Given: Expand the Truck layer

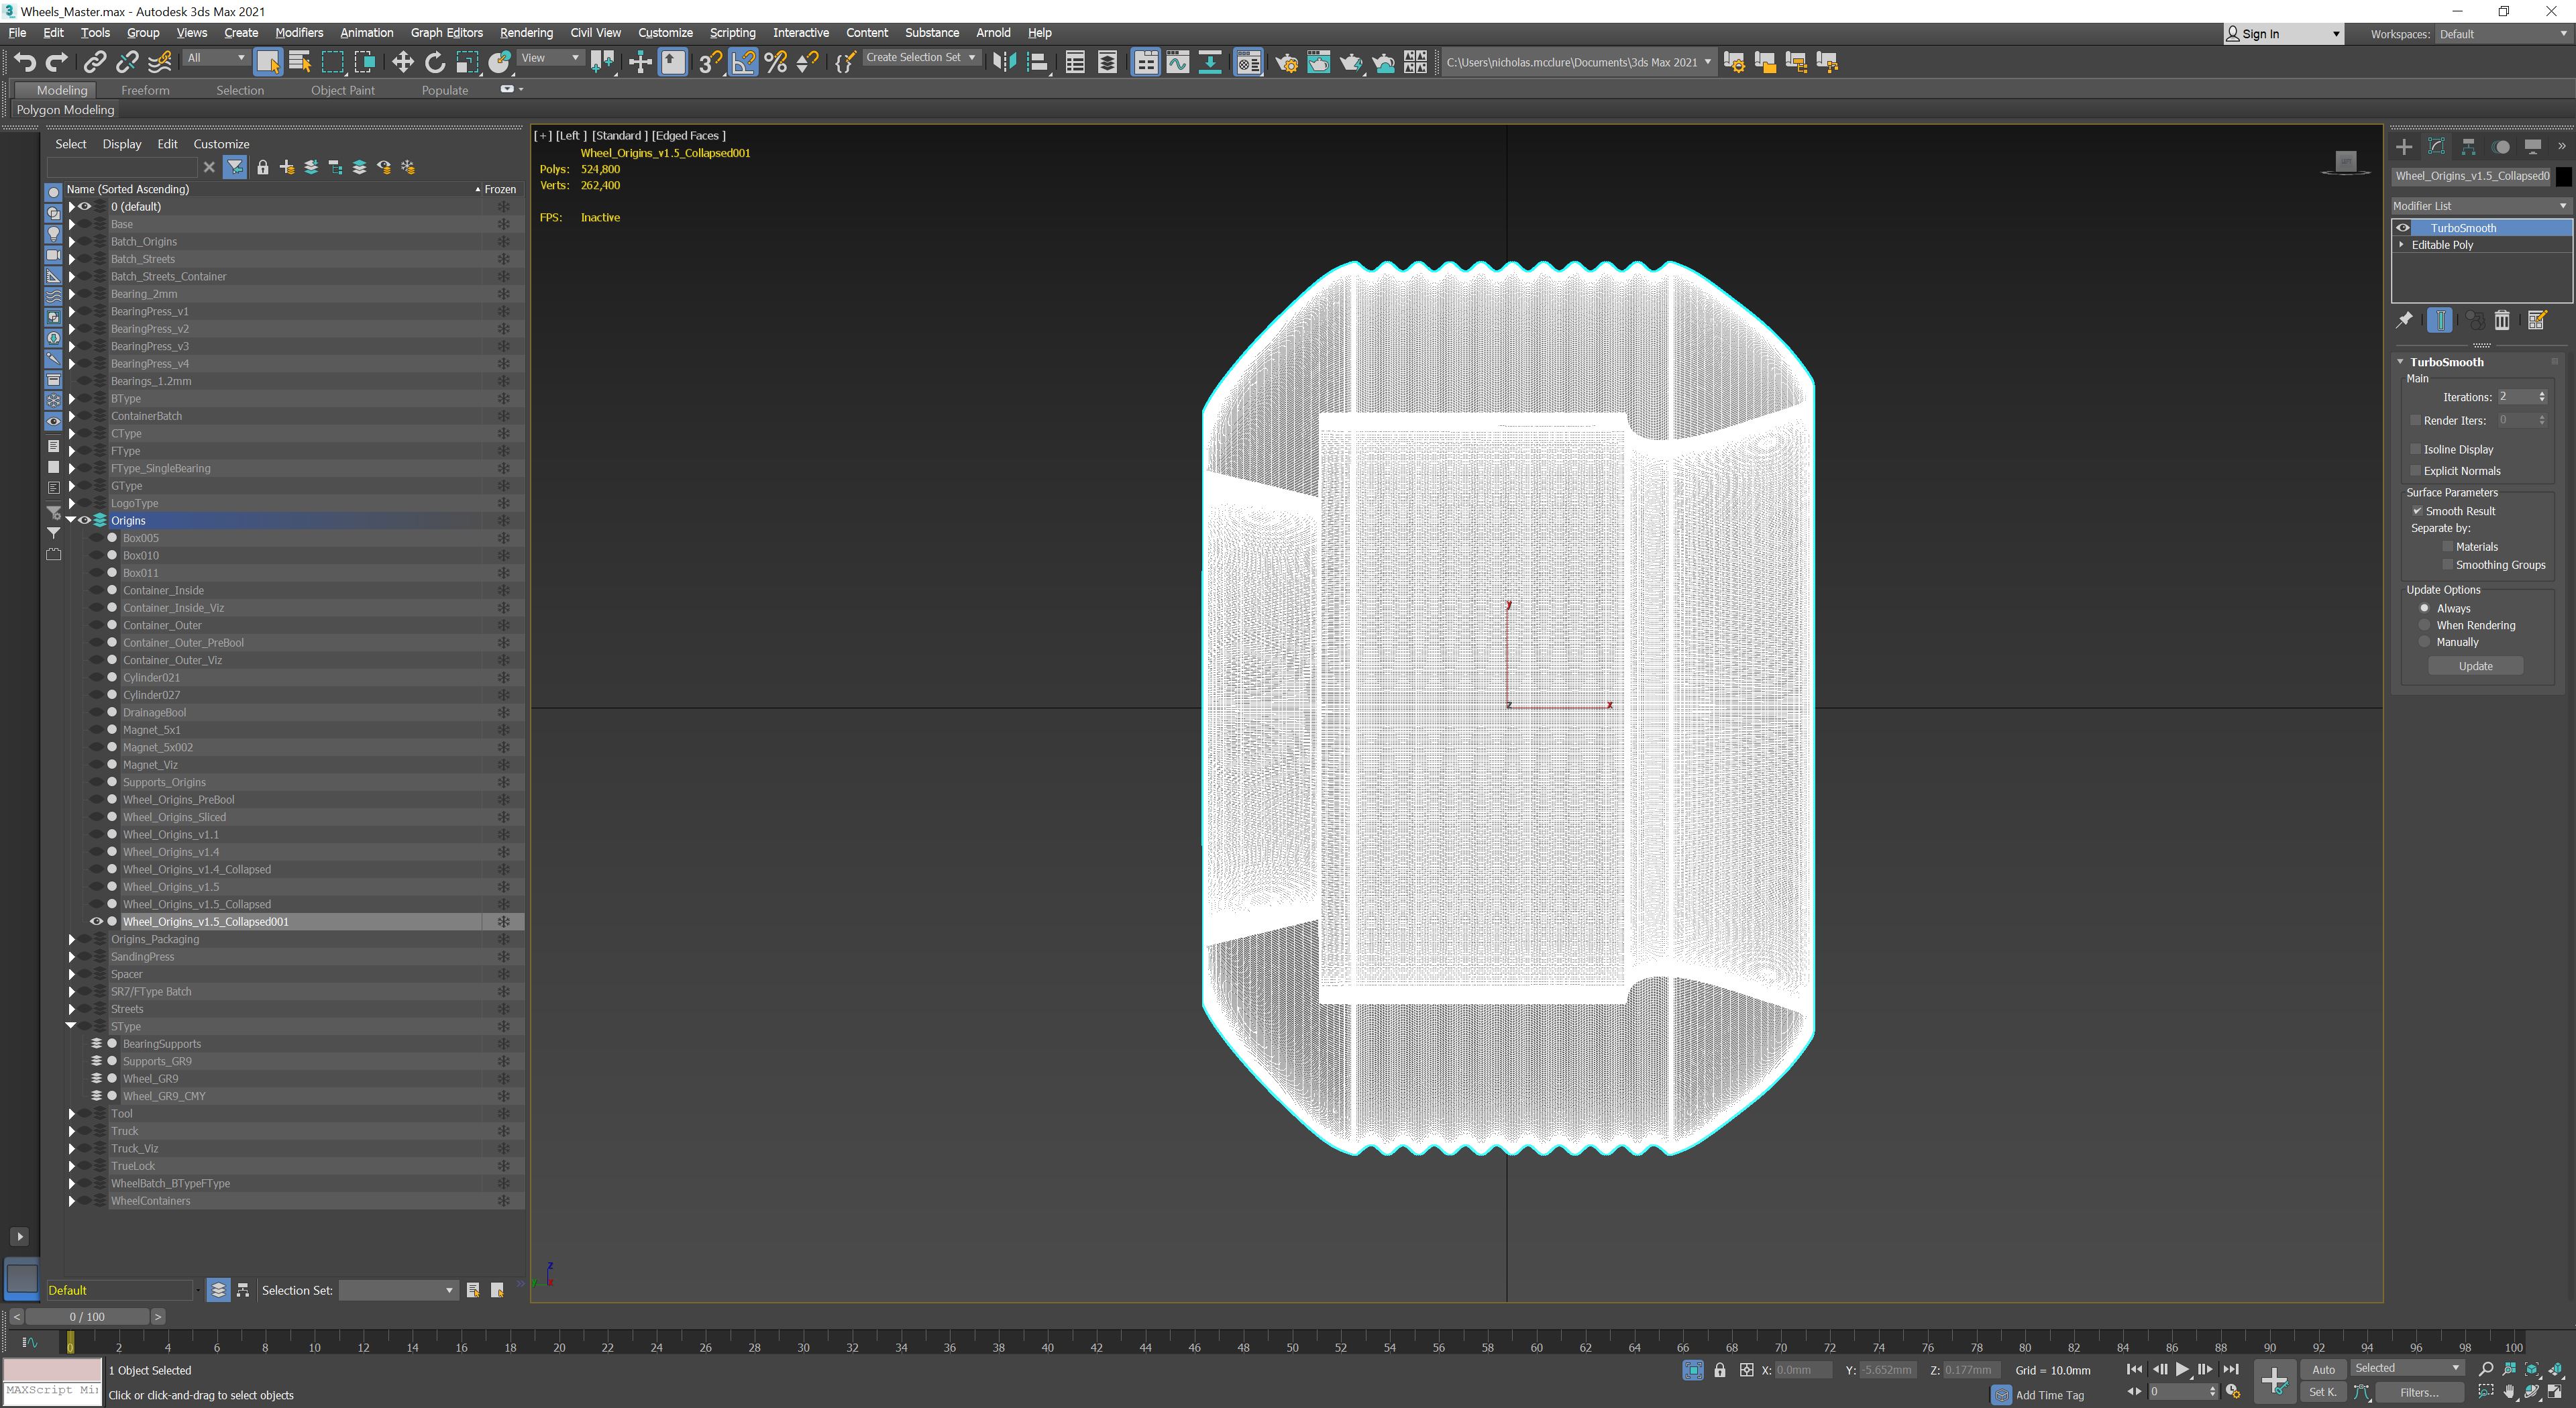Looking at the screenshot, I should [x=71, y=1131].
